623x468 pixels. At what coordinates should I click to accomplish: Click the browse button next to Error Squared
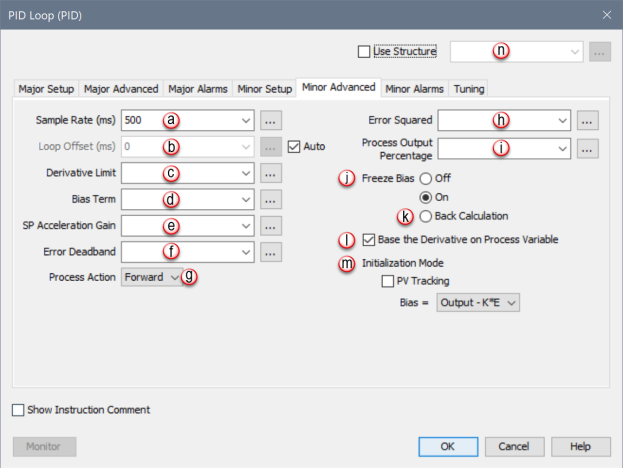tap(588, 120)
